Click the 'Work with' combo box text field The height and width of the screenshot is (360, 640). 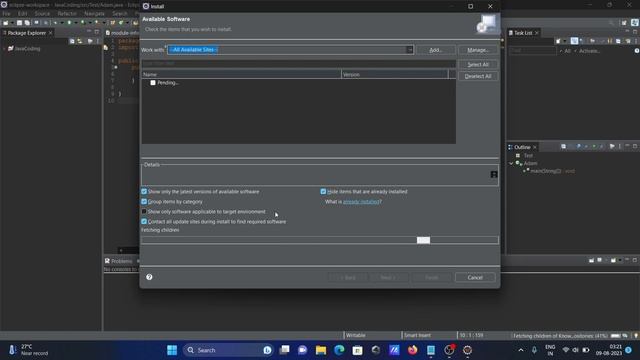[x=287, y=50]
